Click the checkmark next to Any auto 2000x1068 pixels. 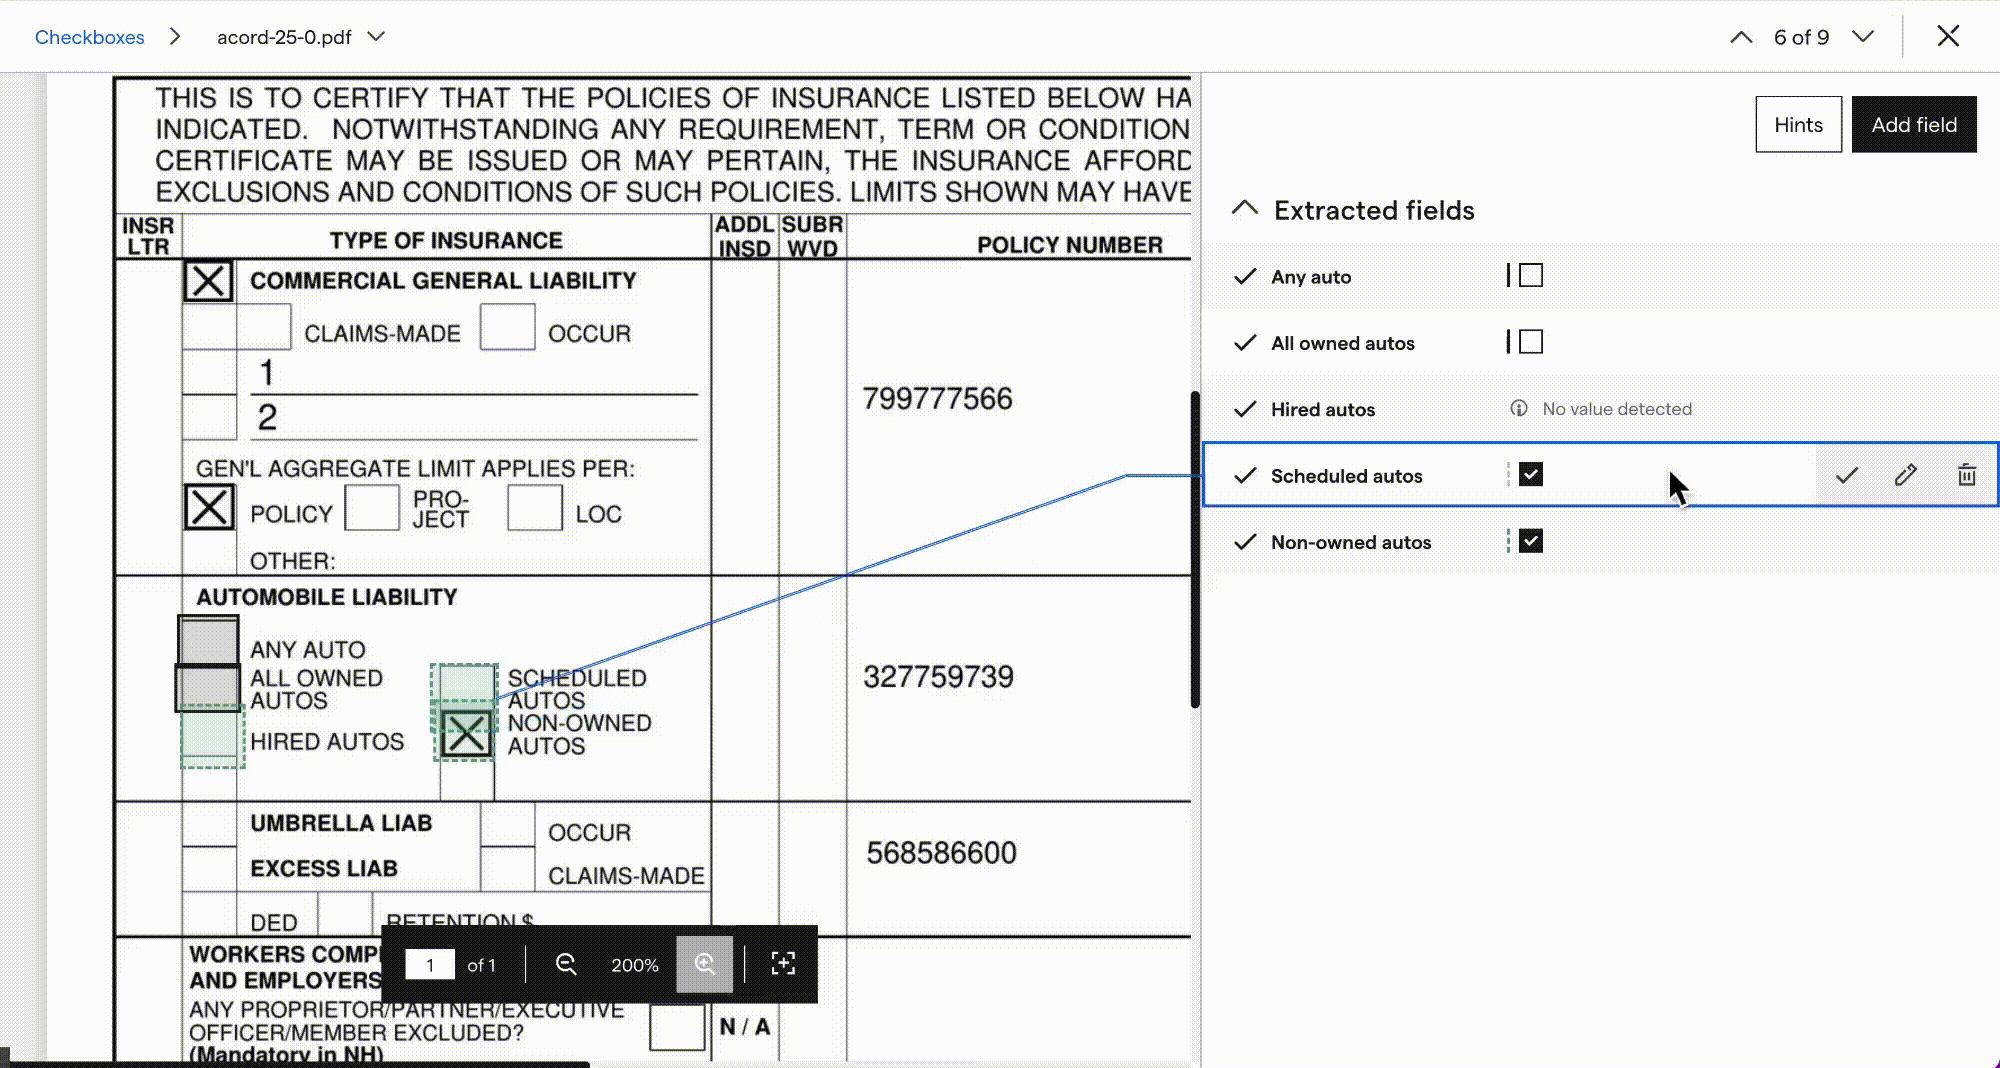(1245, 277)
